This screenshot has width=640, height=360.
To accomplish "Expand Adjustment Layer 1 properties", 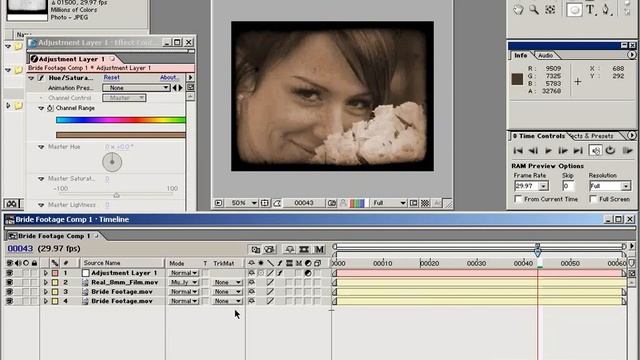I will (46, 273).
